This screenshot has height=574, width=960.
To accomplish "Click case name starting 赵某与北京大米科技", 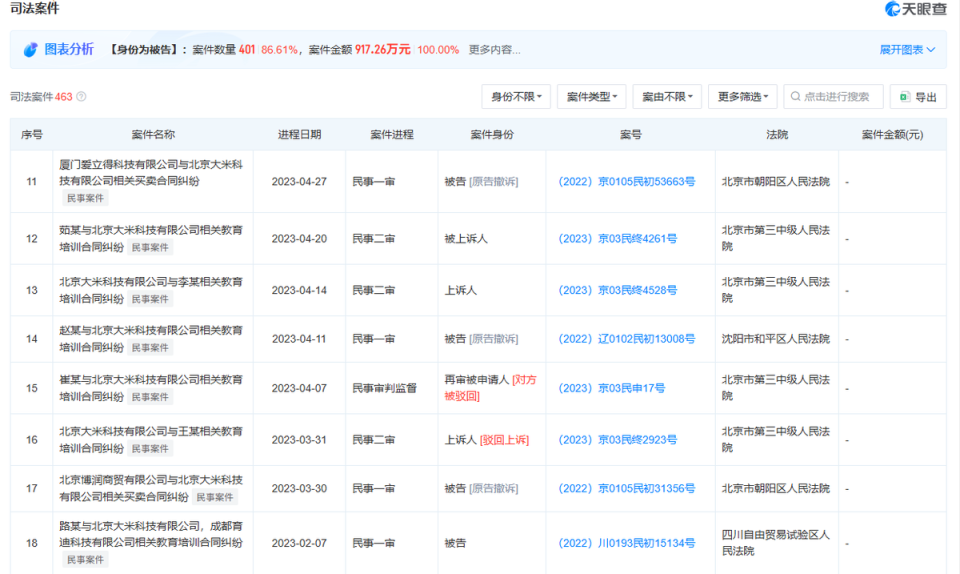I will tap(151, 339).
